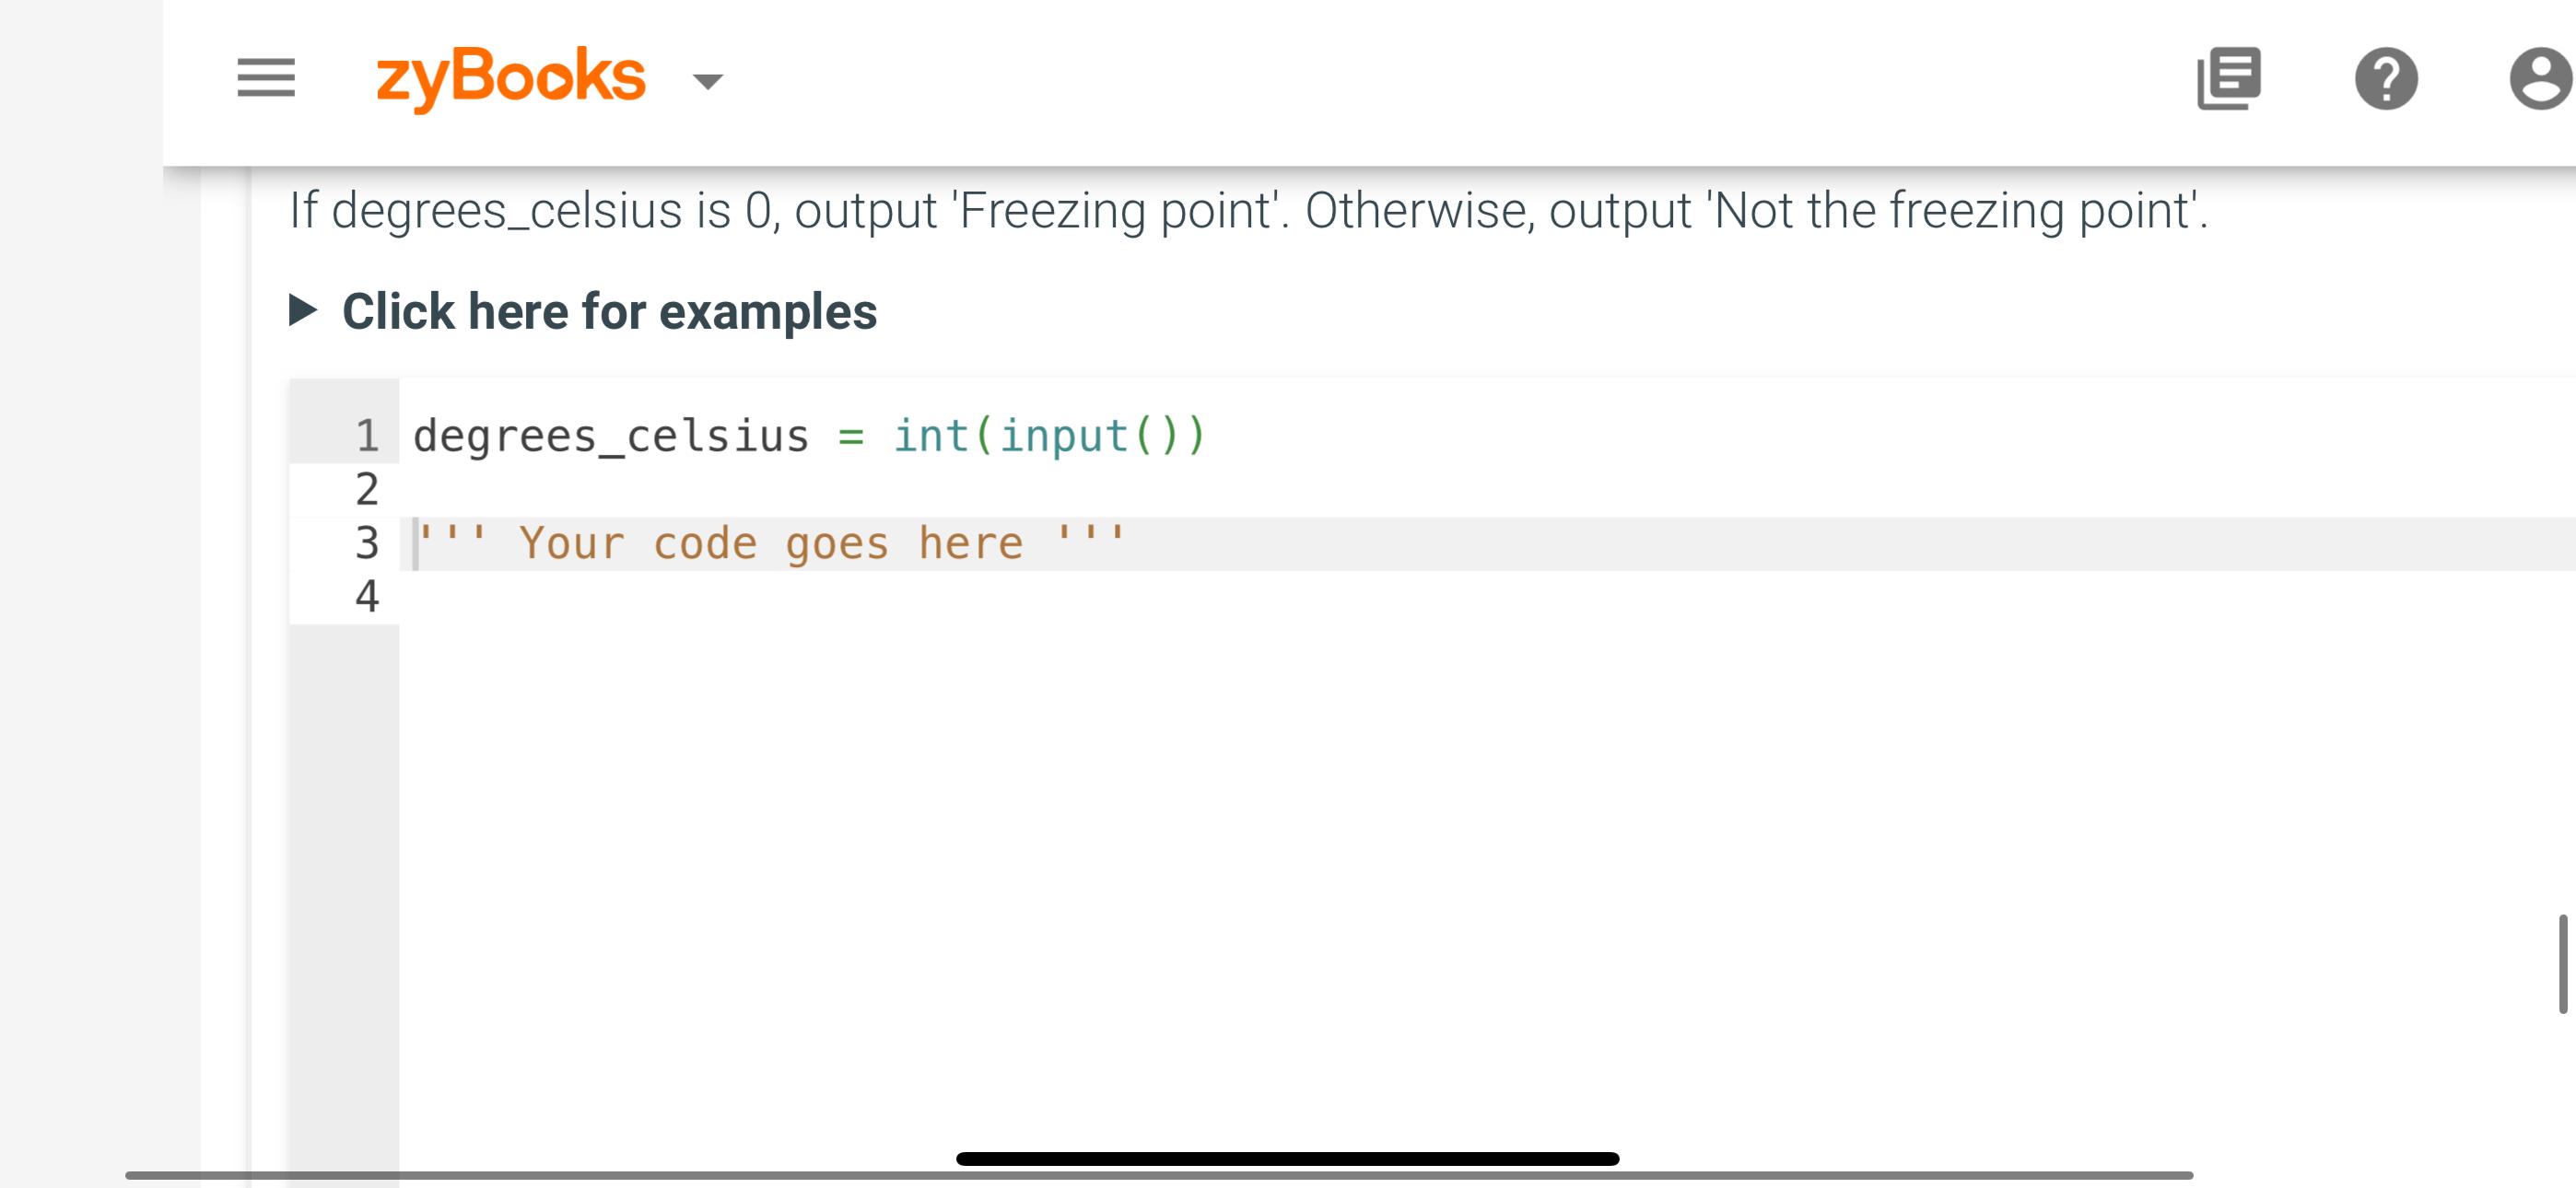Click the int(input()) expression in the code
The height and width of the screenshot is (1188, 2576).
tap(1048, 433)
